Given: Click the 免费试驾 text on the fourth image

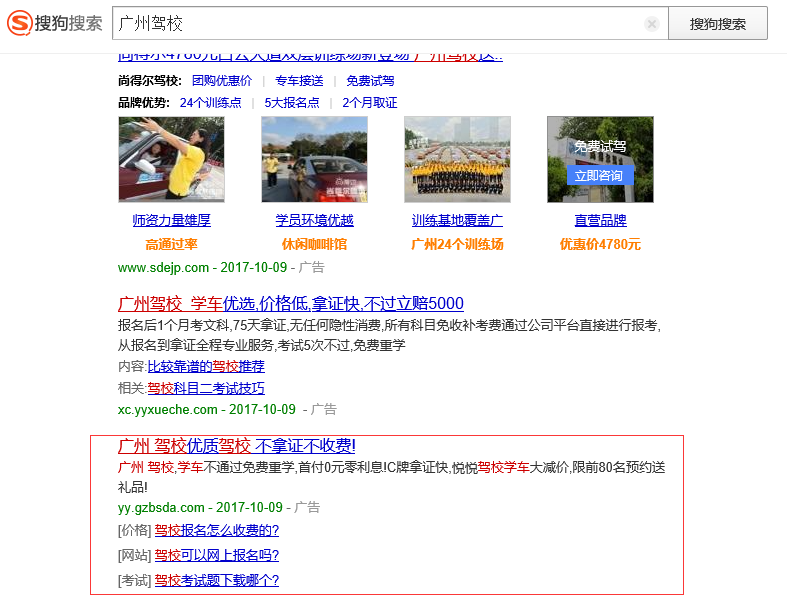Looking at the screenshot, I should [x=600, y=147].
